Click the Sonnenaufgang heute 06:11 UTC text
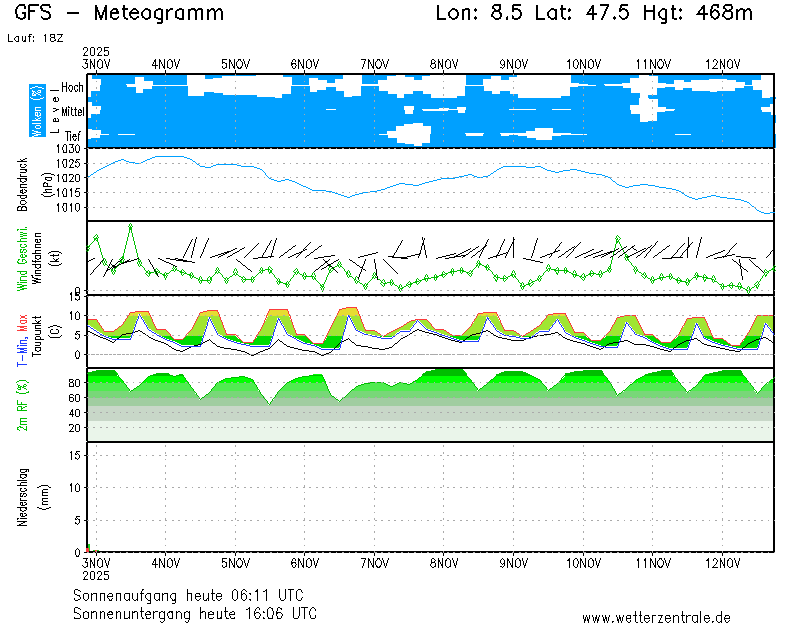The width and height of the screenshot is (800, 625). [195, 596]
